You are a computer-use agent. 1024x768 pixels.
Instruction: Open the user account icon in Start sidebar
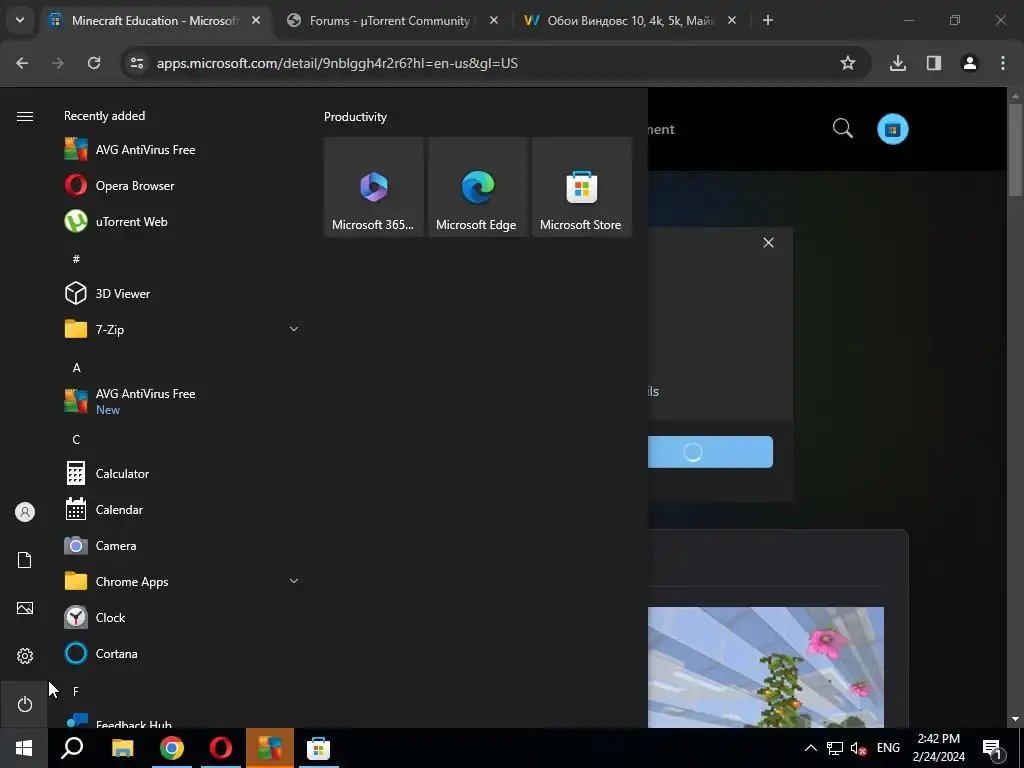(x=25, y=512)
